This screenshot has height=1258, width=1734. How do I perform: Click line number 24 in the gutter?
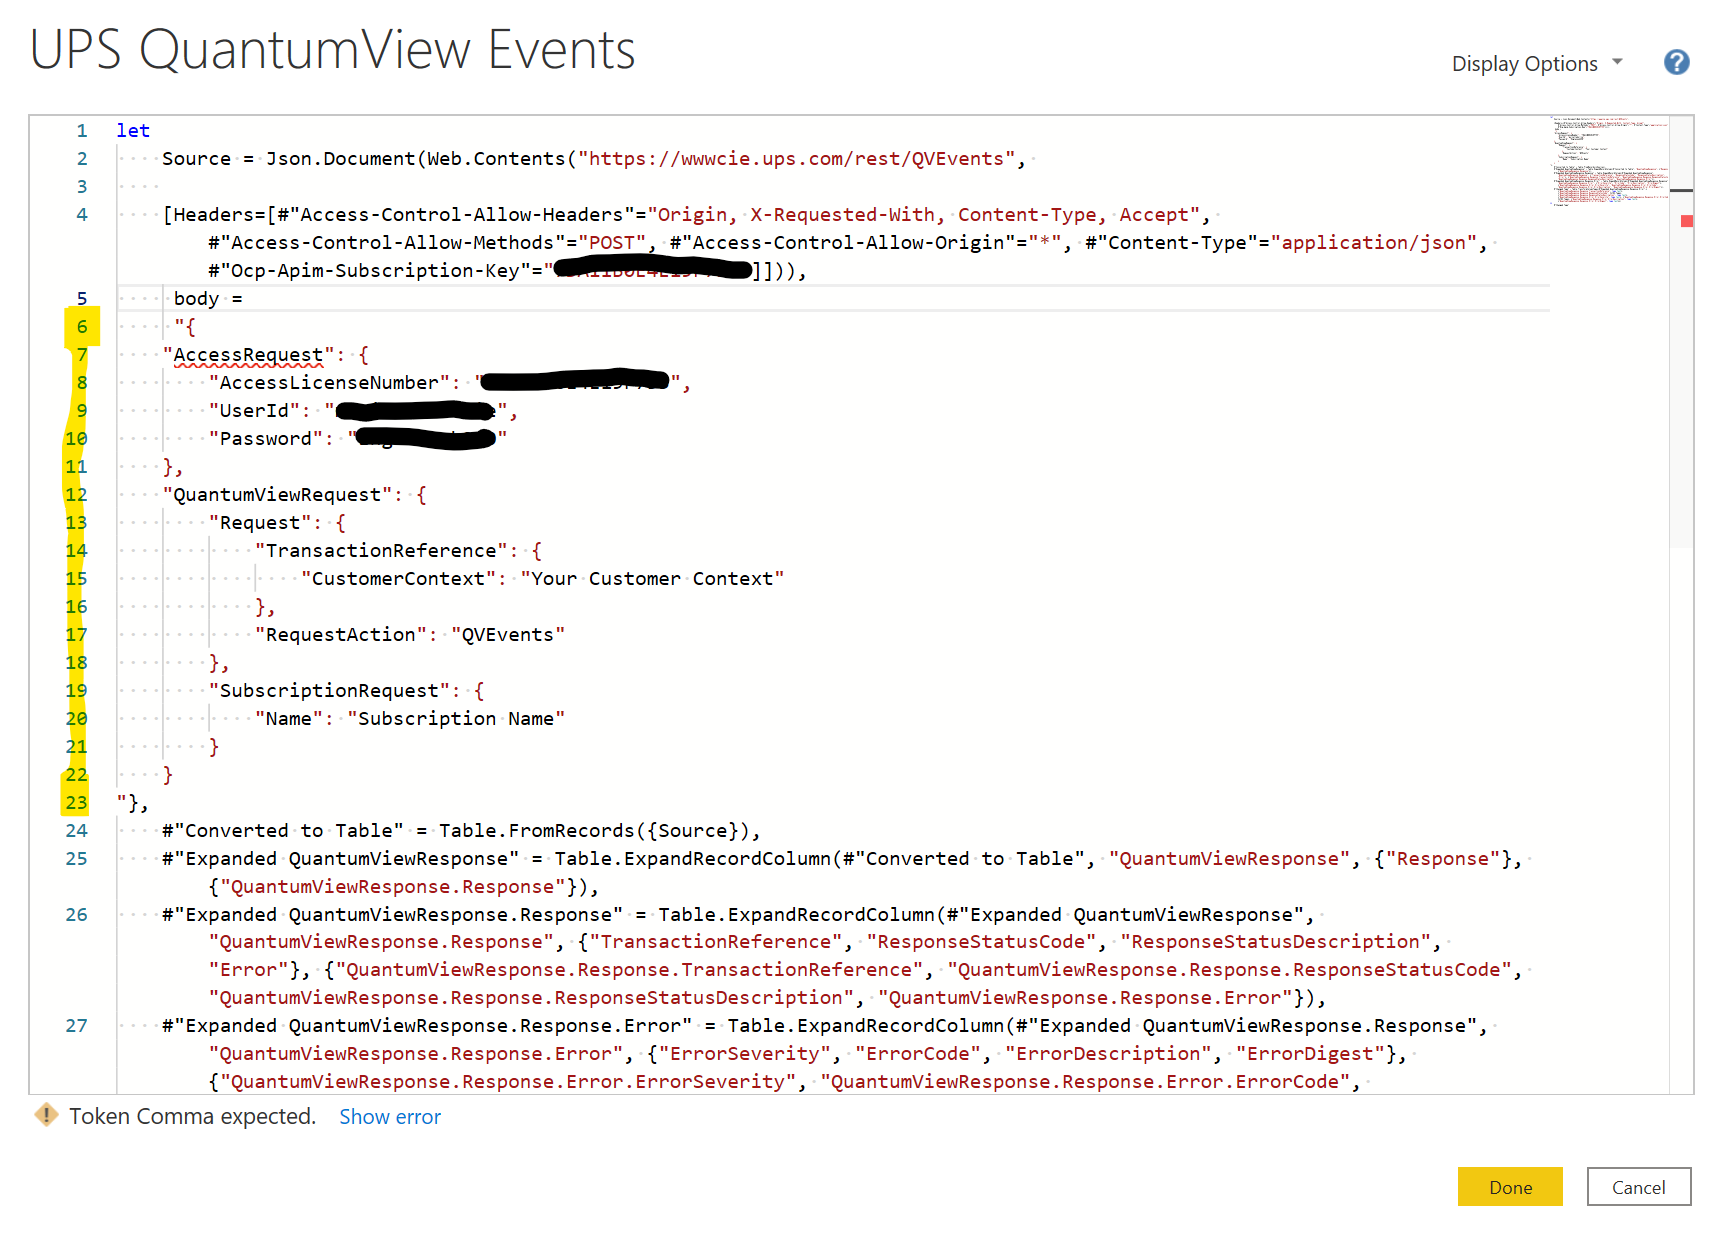tap(77, 831)
